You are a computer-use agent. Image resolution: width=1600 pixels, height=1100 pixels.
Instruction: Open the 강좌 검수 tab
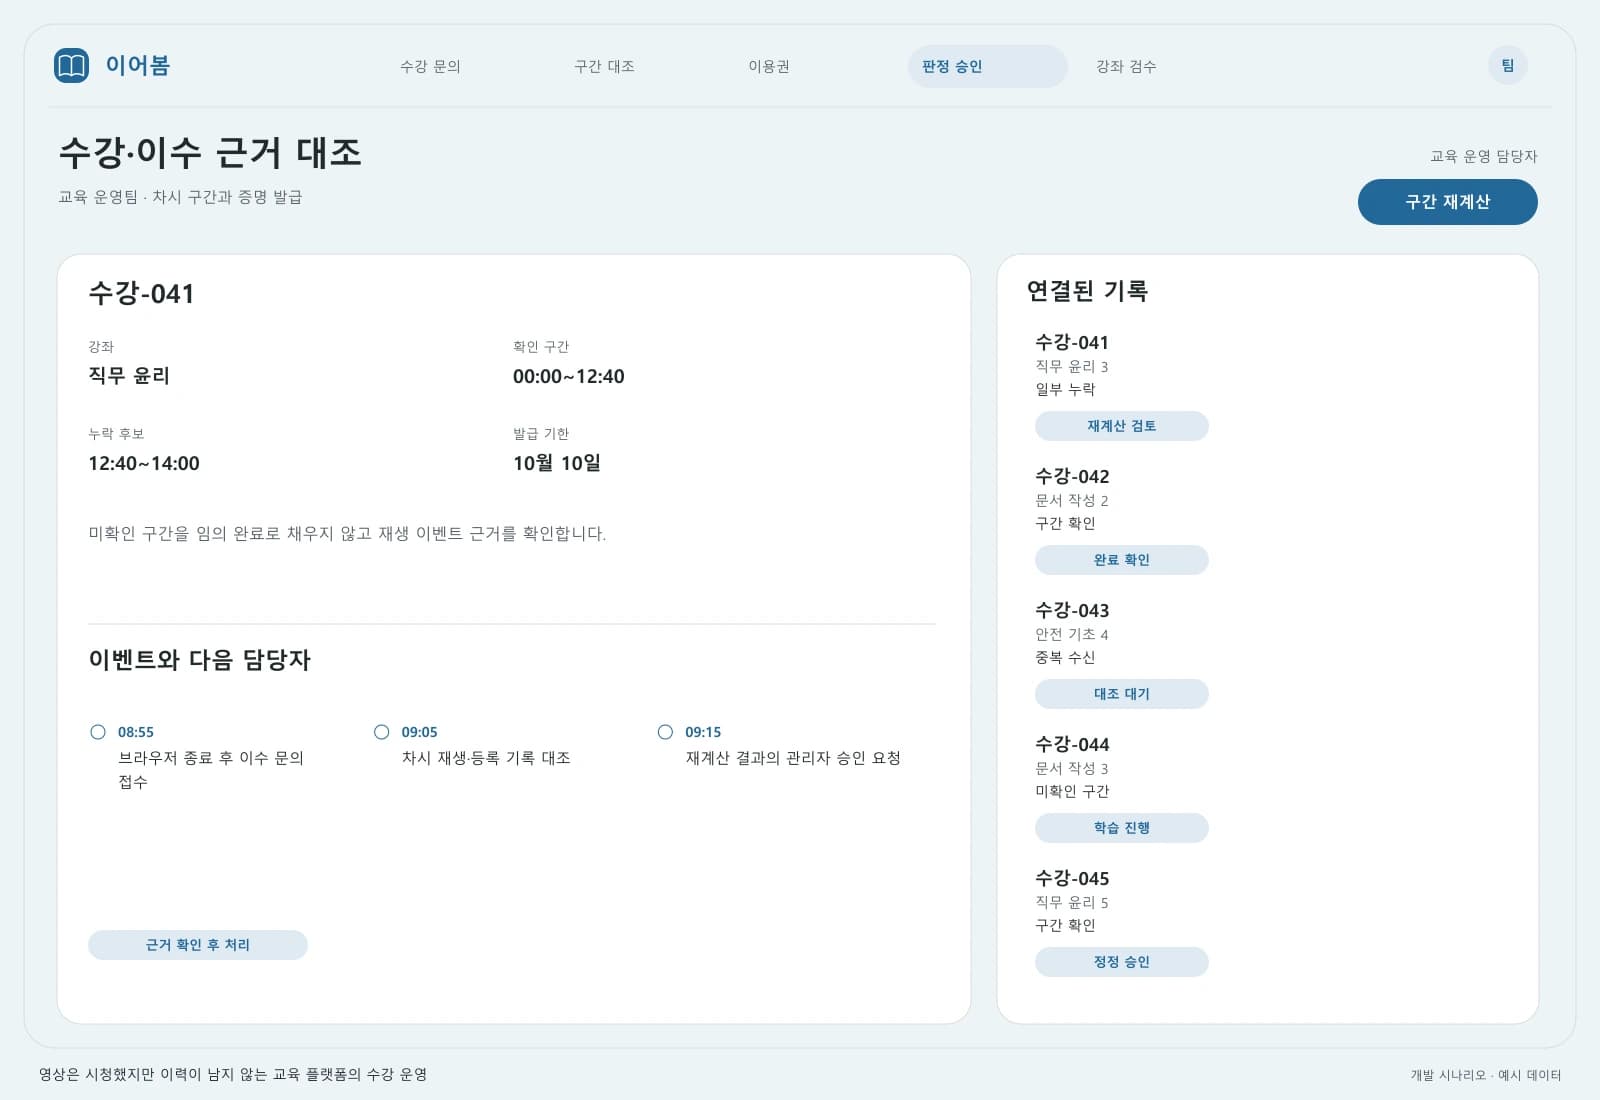click(x=1126, y=66)
